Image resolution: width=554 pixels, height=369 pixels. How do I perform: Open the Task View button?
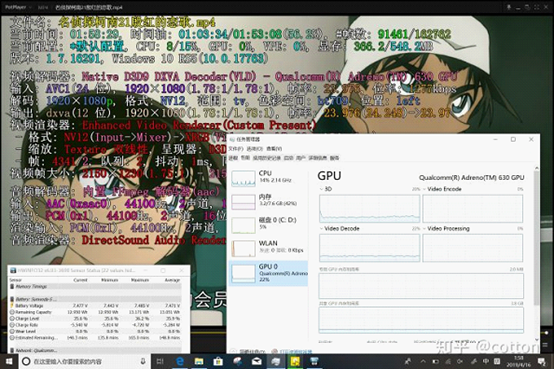pyautogui.click(x=160, y=361)
